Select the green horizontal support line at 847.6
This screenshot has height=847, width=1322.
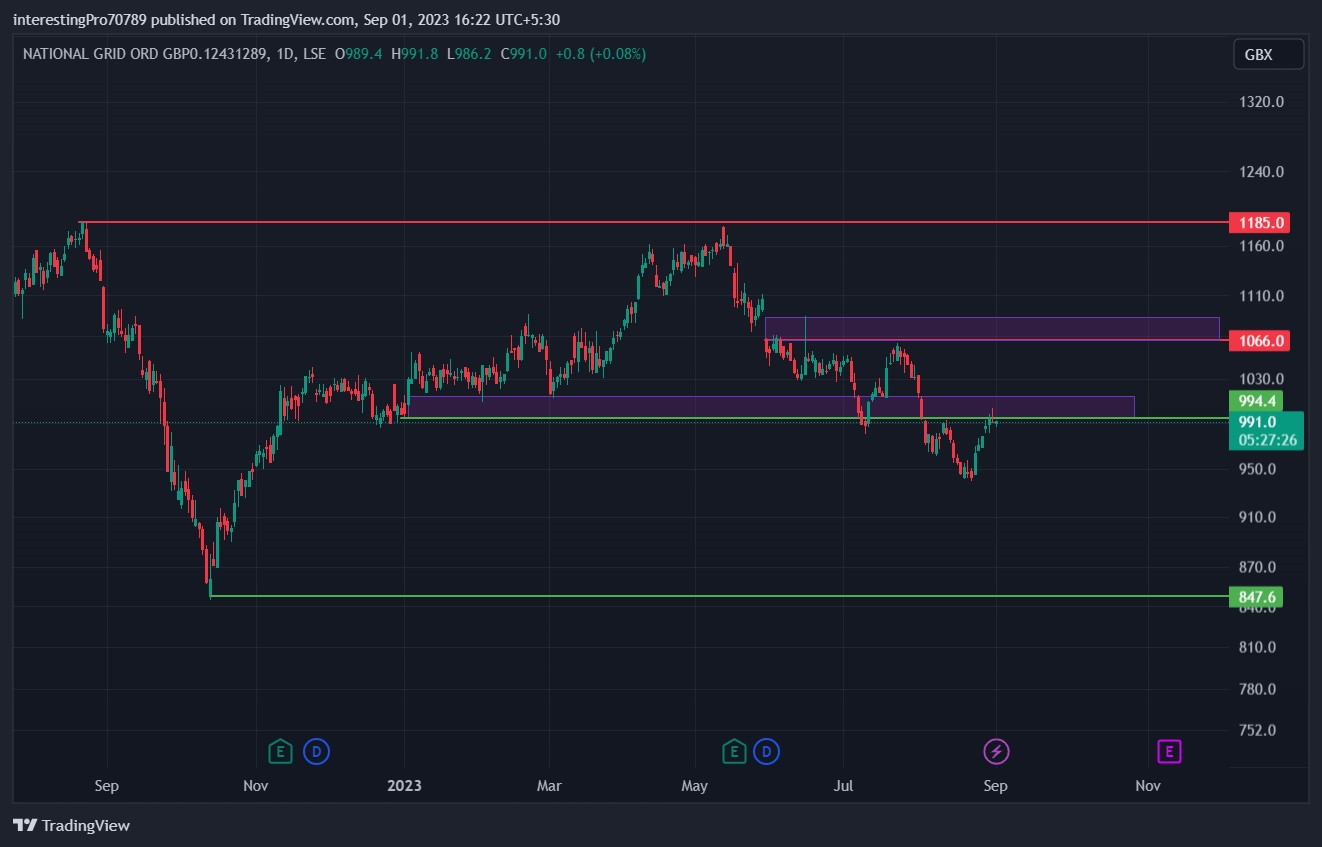point(719,596)
